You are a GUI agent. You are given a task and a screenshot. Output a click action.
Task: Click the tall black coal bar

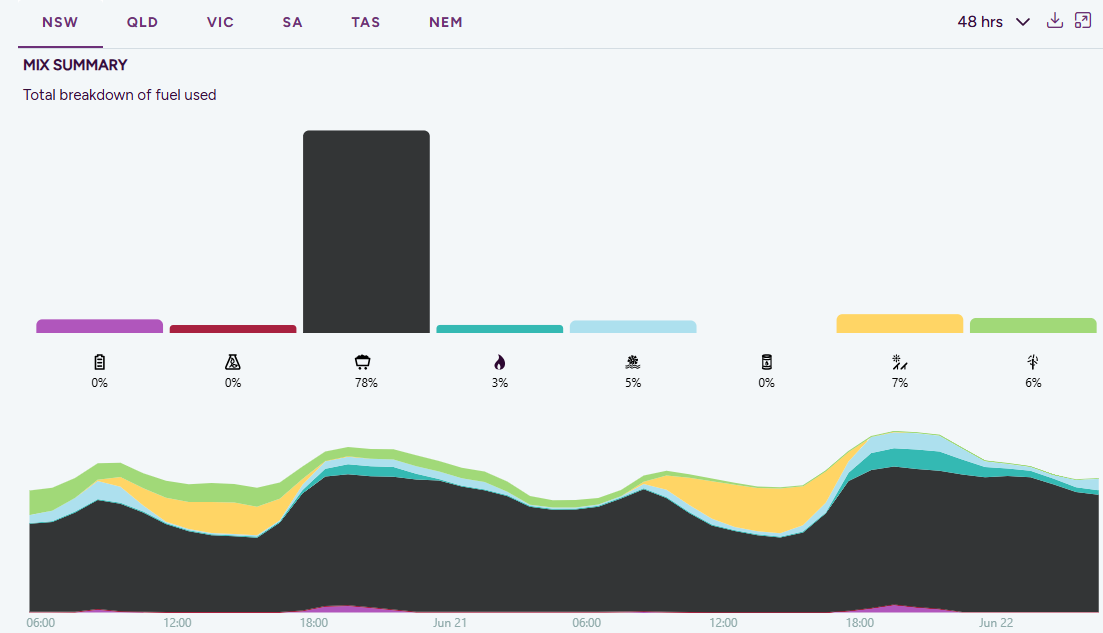click(366, 231)
